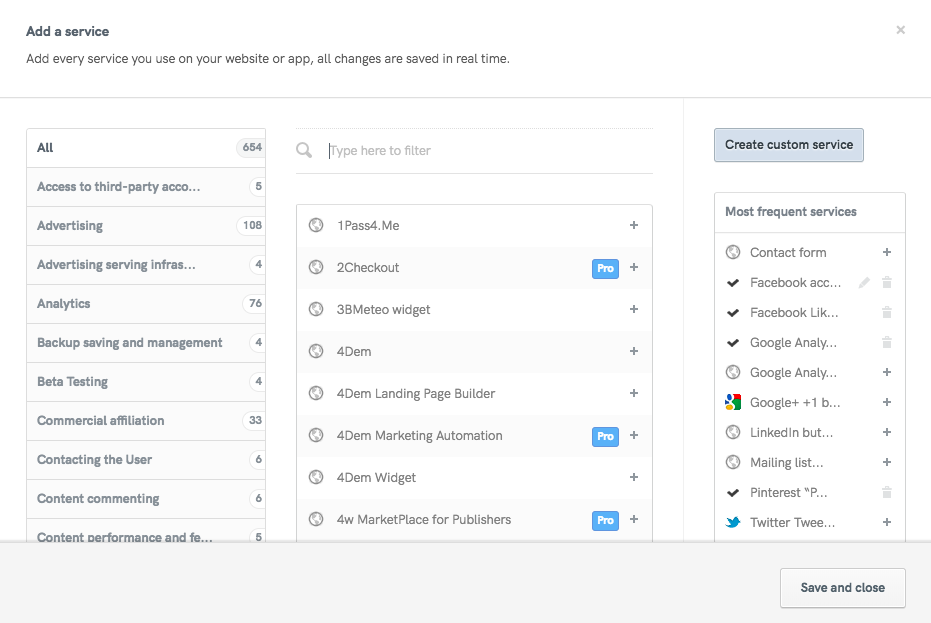Click the checkmark next to Google Analytics
The image size is (931, 623).
(x=733, y=343)
